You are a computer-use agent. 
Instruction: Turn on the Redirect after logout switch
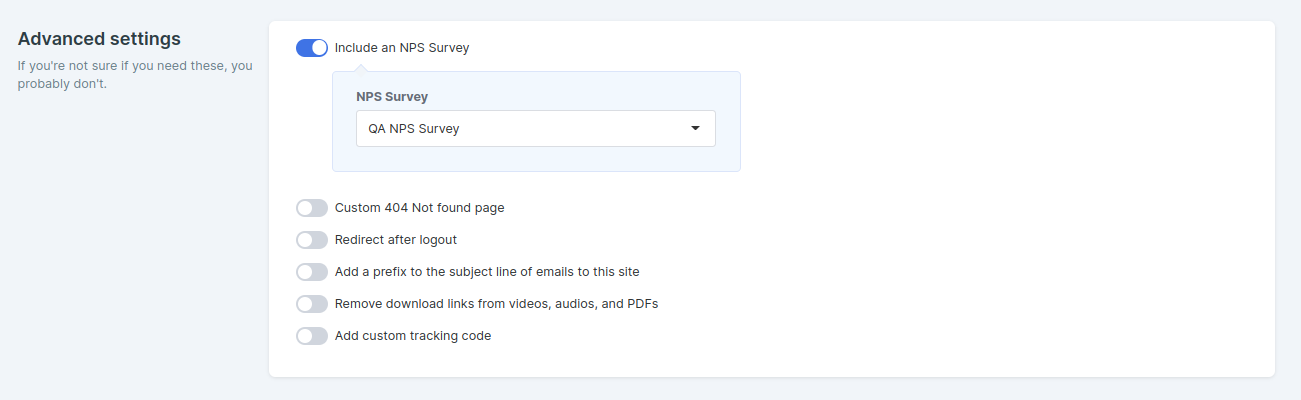coord(312,240)
